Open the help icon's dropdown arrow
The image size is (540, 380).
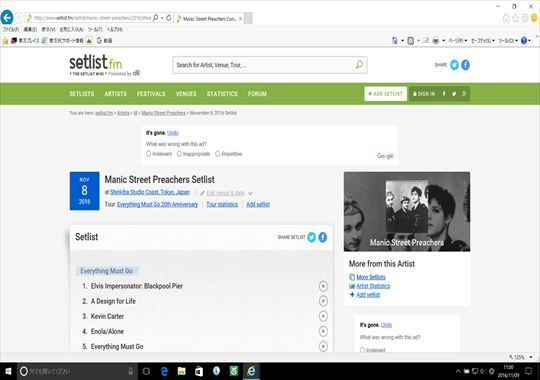(530, 41)
